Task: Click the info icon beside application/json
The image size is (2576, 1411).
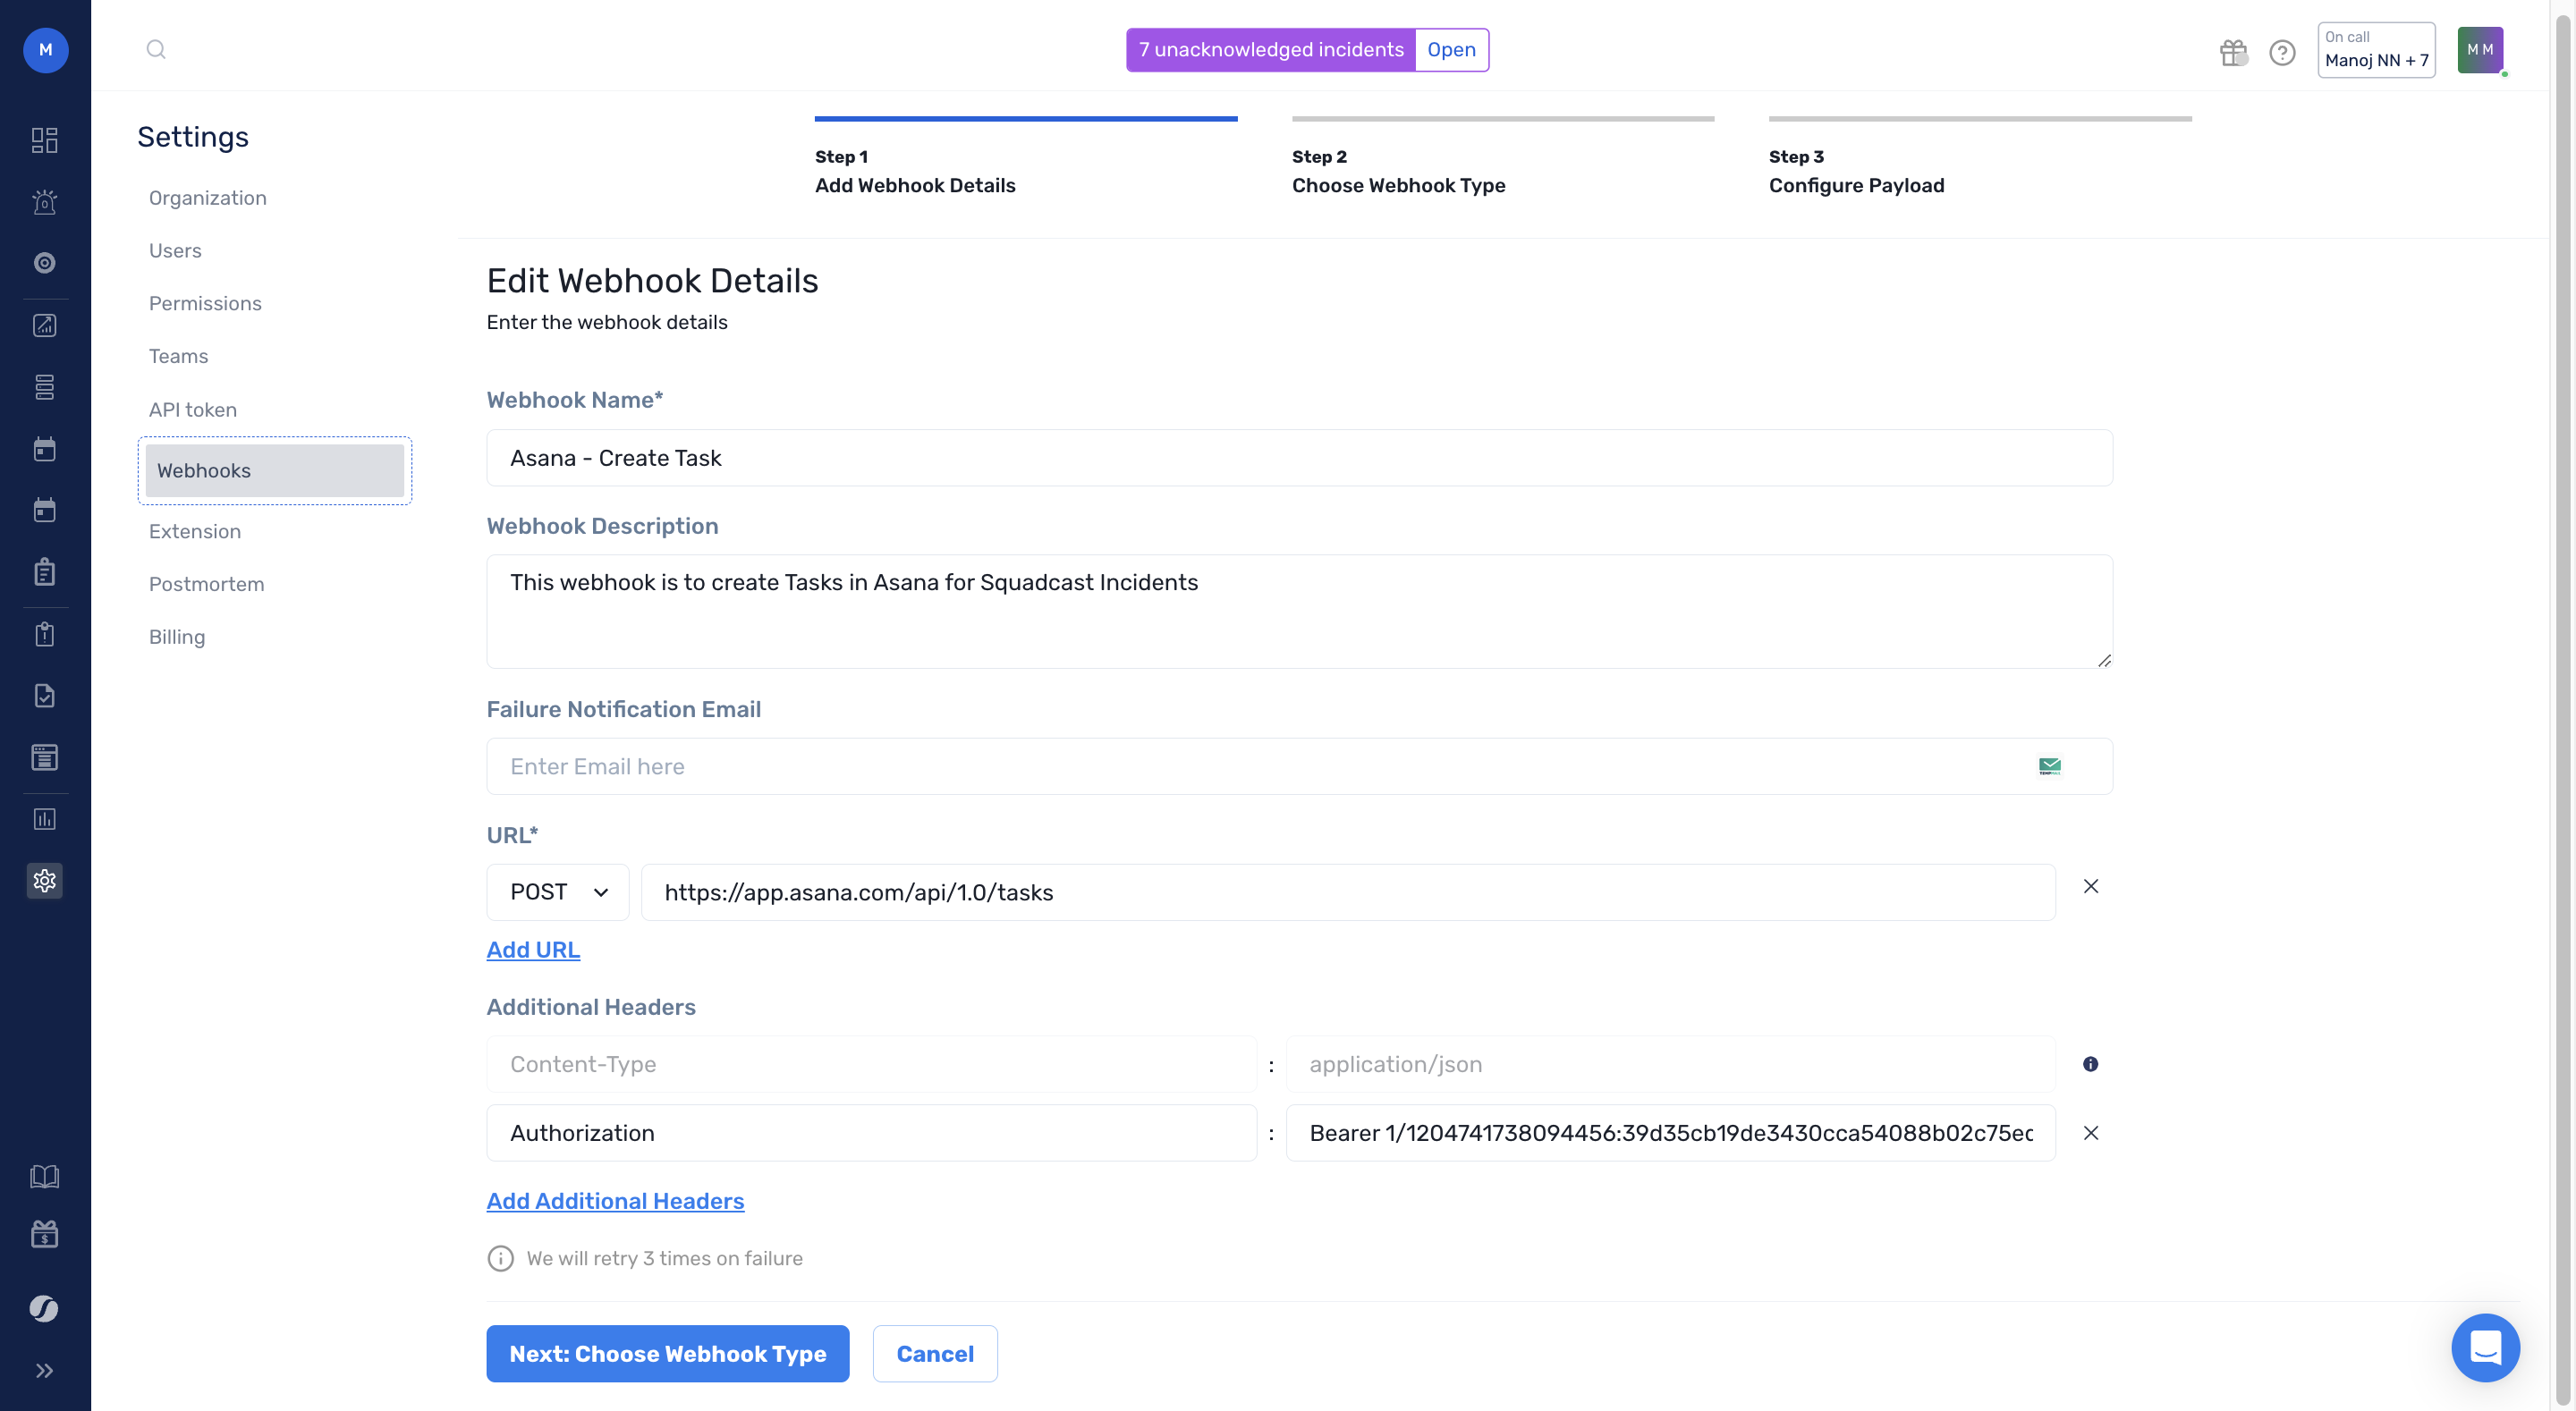Action: click(2090, 1064)
